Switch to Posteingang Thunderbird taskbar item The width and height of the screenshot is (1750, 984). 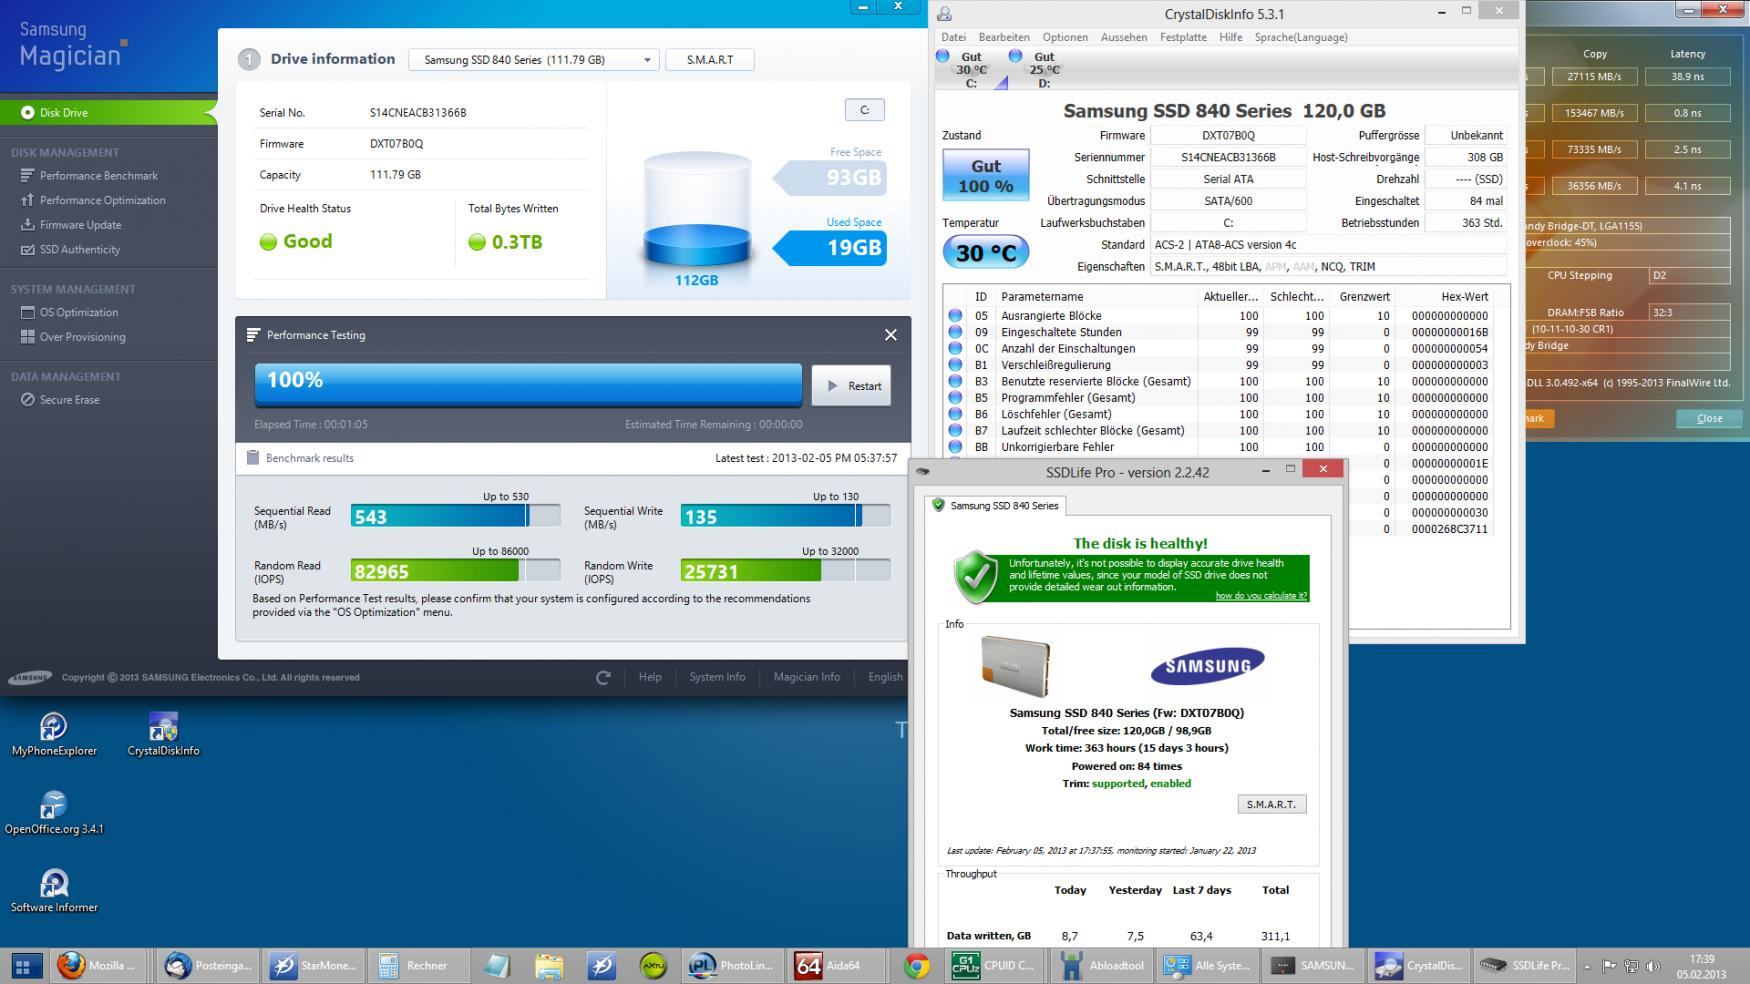pyautogui.click(x=208, y=966)
